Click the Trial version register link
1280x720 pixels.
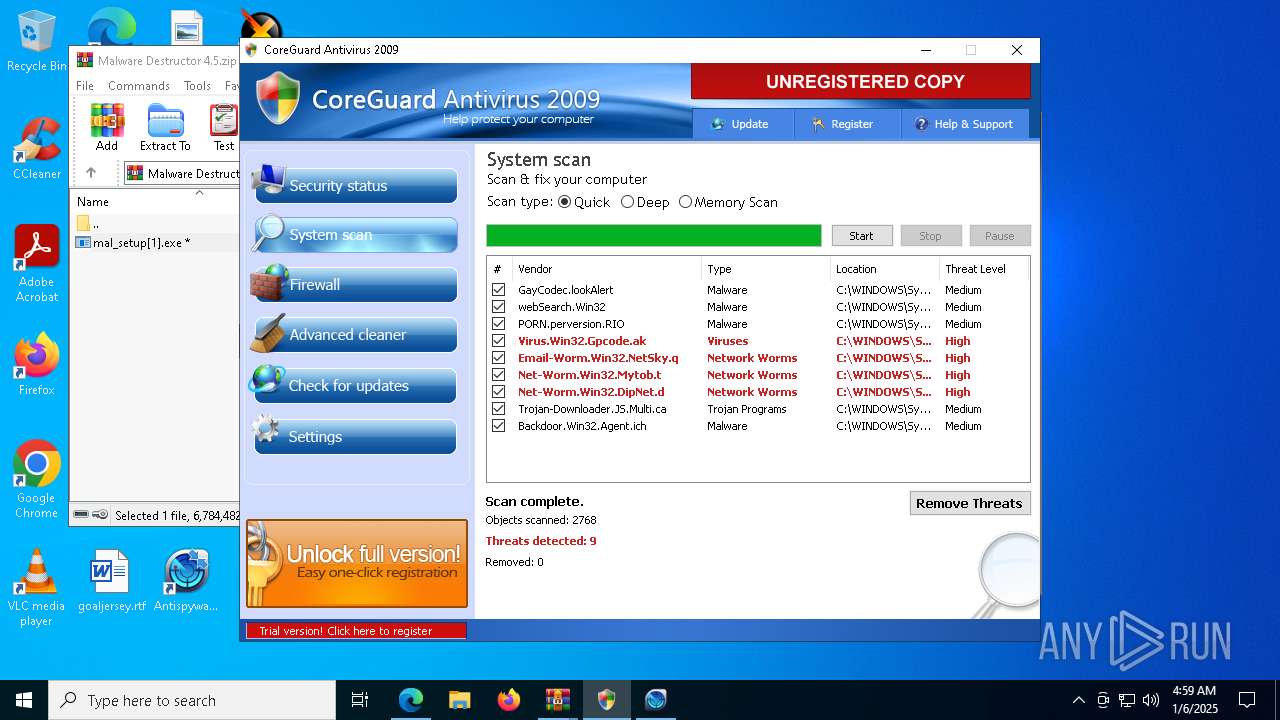tap(356, 631)
